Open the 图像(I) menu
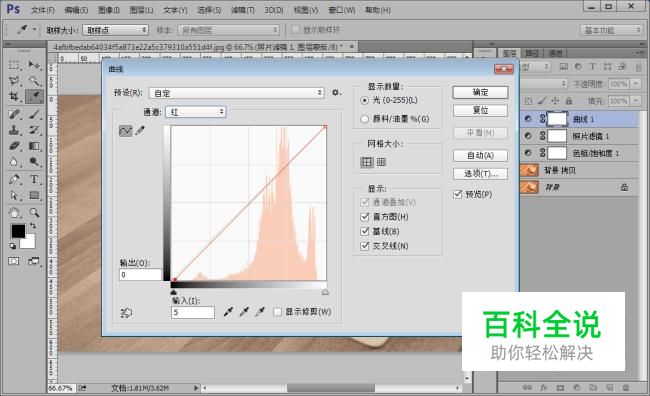 (109, 10)
